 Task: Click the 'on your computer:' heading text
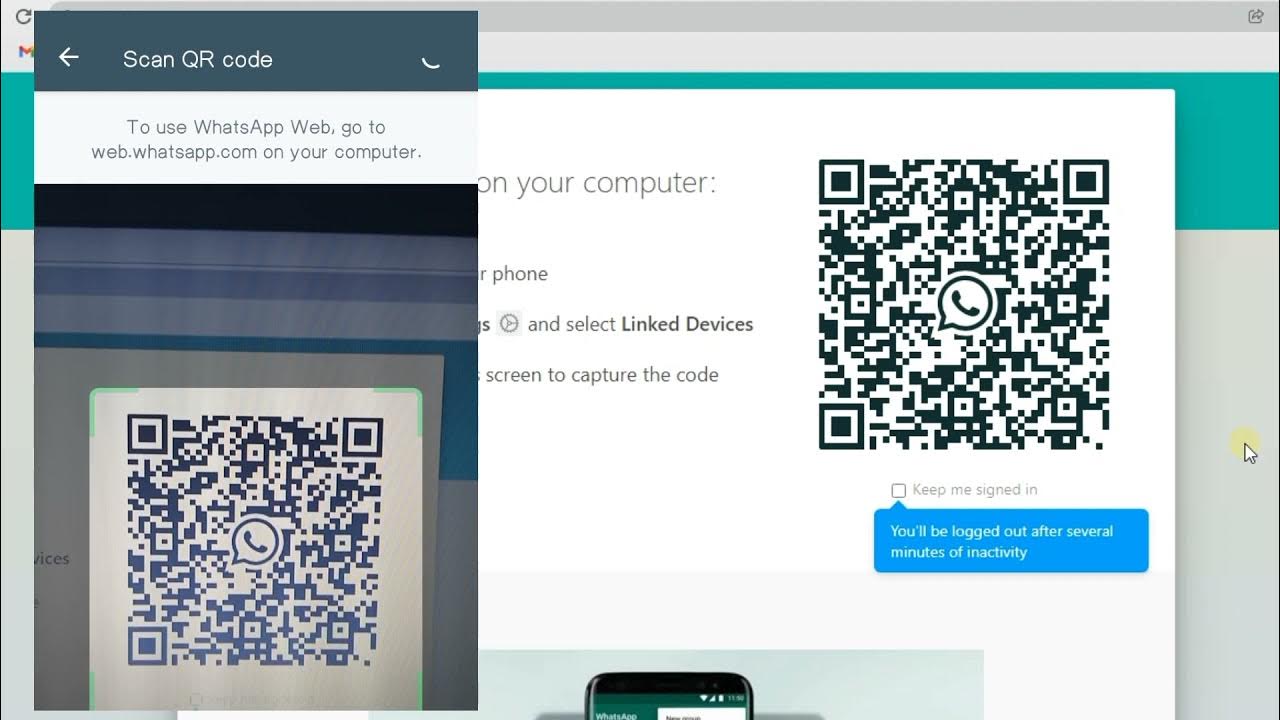[x=597, y=183]
